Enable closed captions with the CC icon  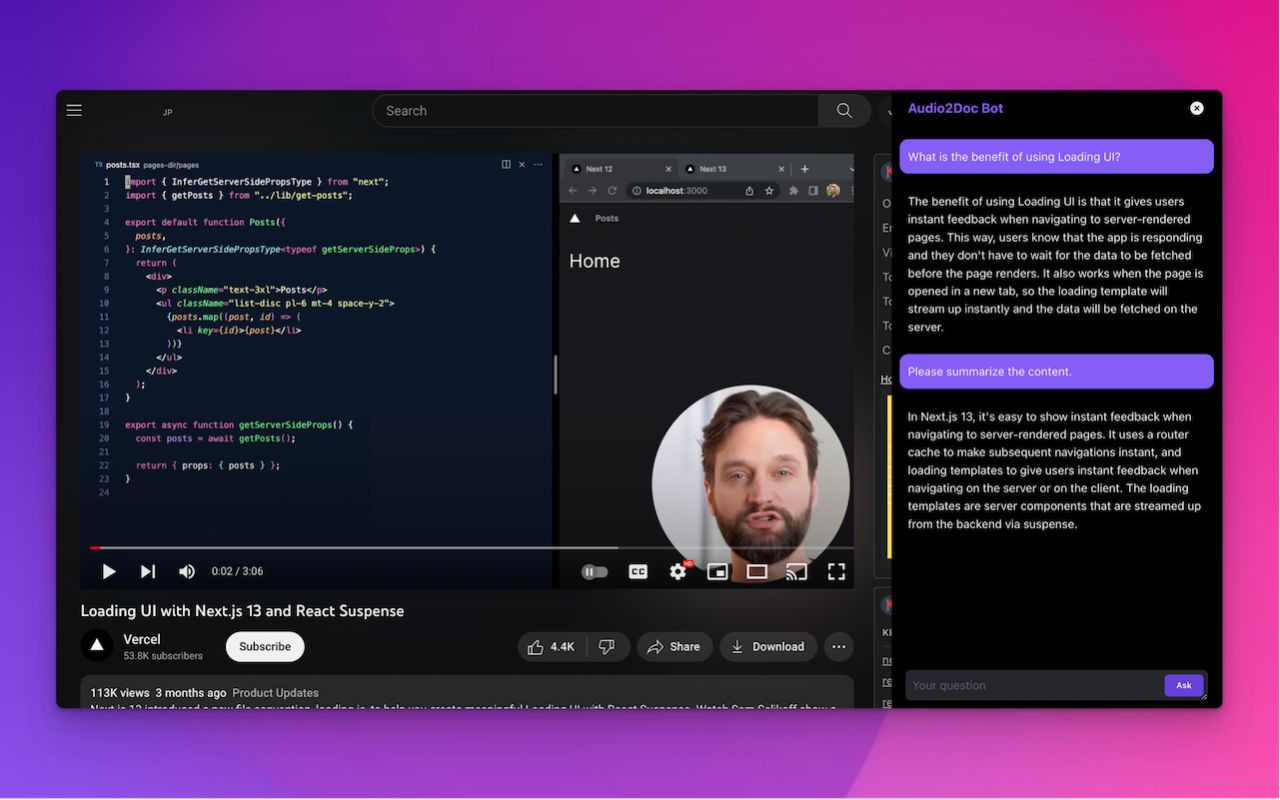click(x=638, y=571)
